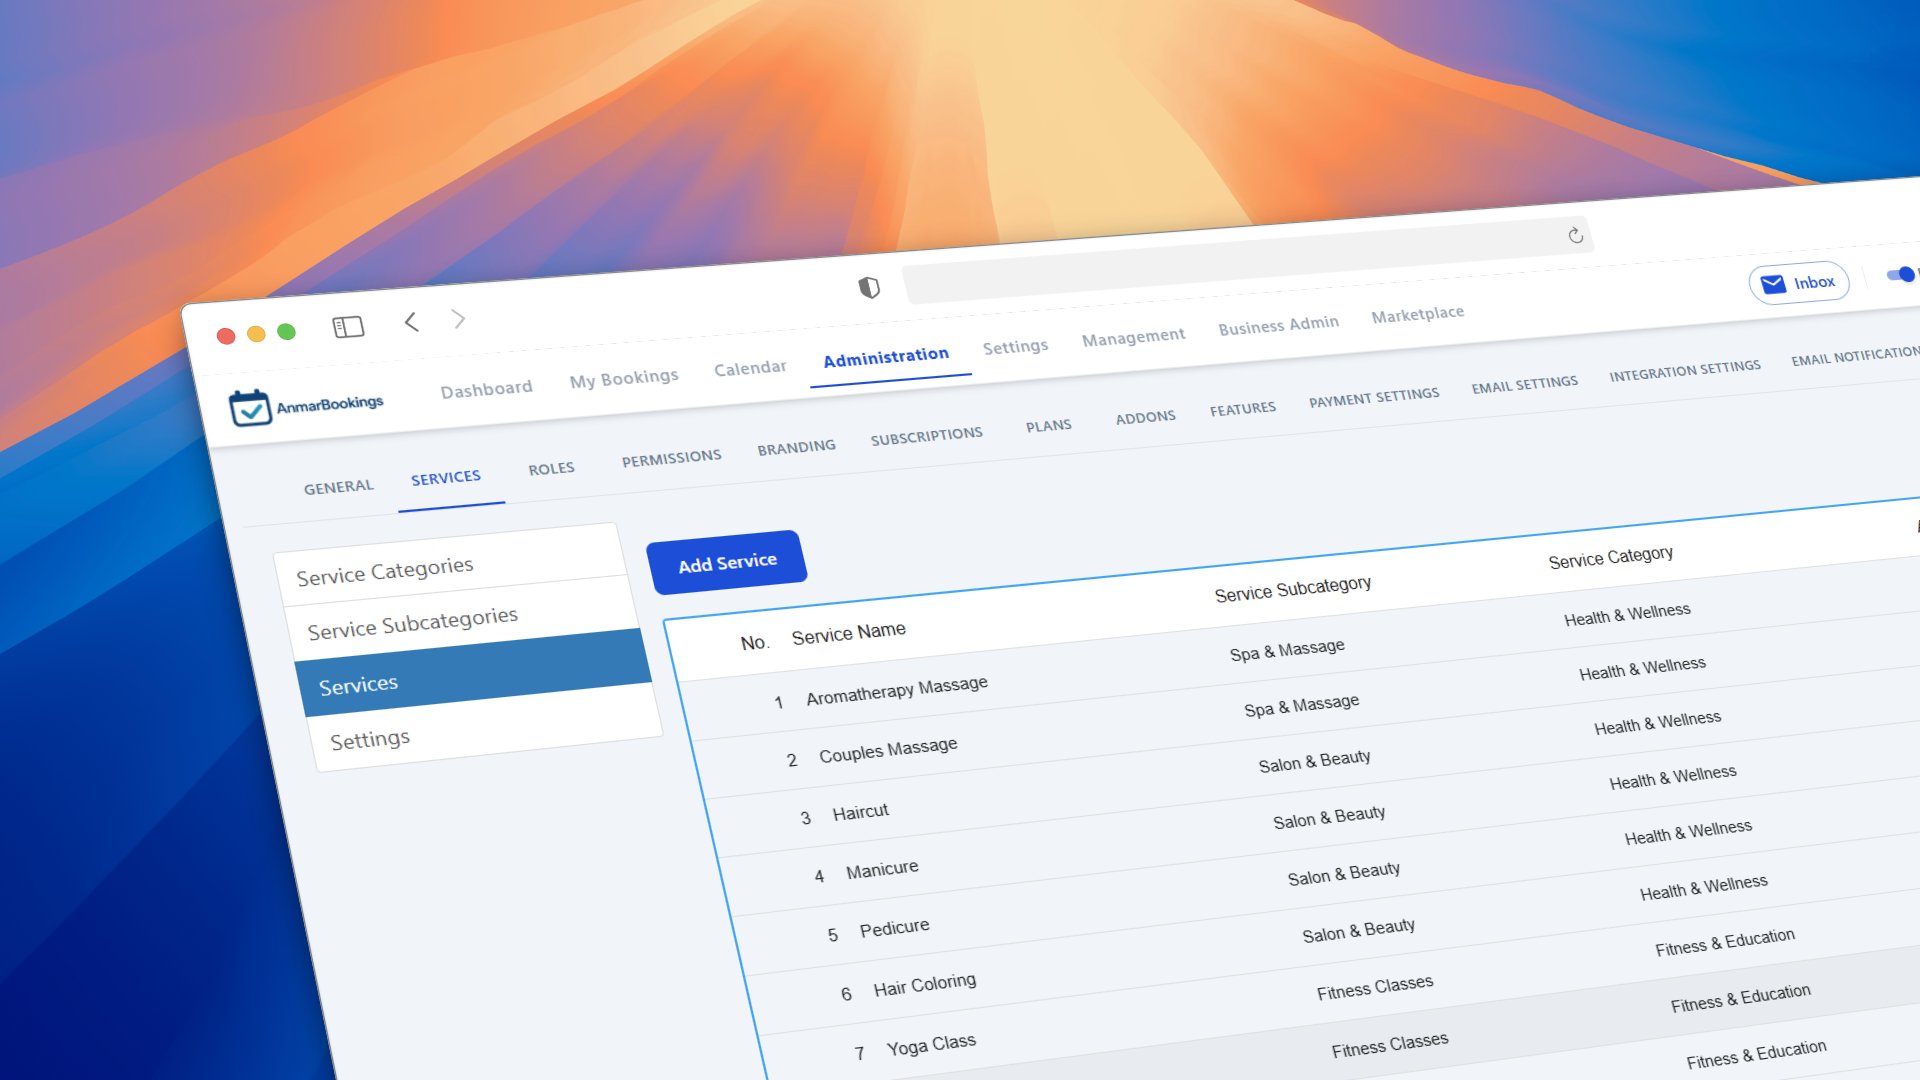This screenshot has width=1920, height=1080.
Task: Toggle the browser sidebar panel icon
Action: click(x=348, y=326)
